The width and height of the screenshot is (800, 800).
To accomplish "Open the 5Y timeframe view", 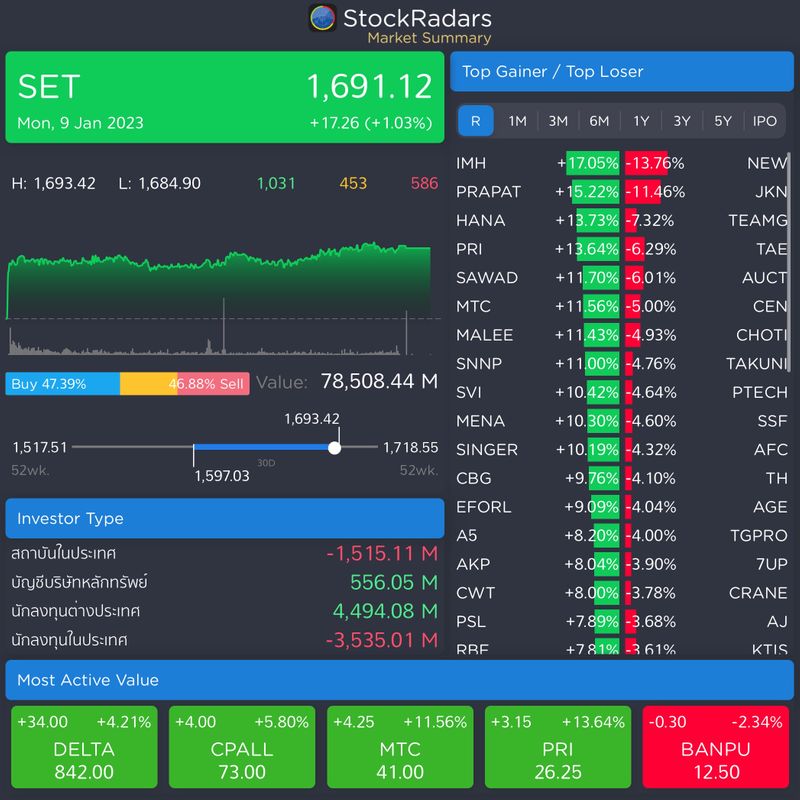I will tap(723, 121).
